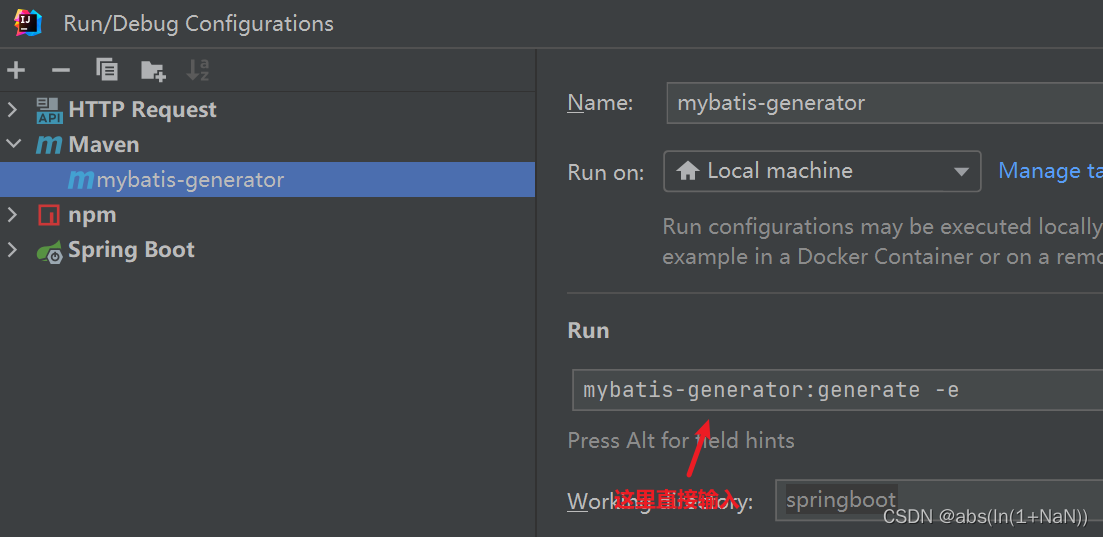Select the Maven group row
This screenshot has width=1103, height=537.
coord(267,144)
